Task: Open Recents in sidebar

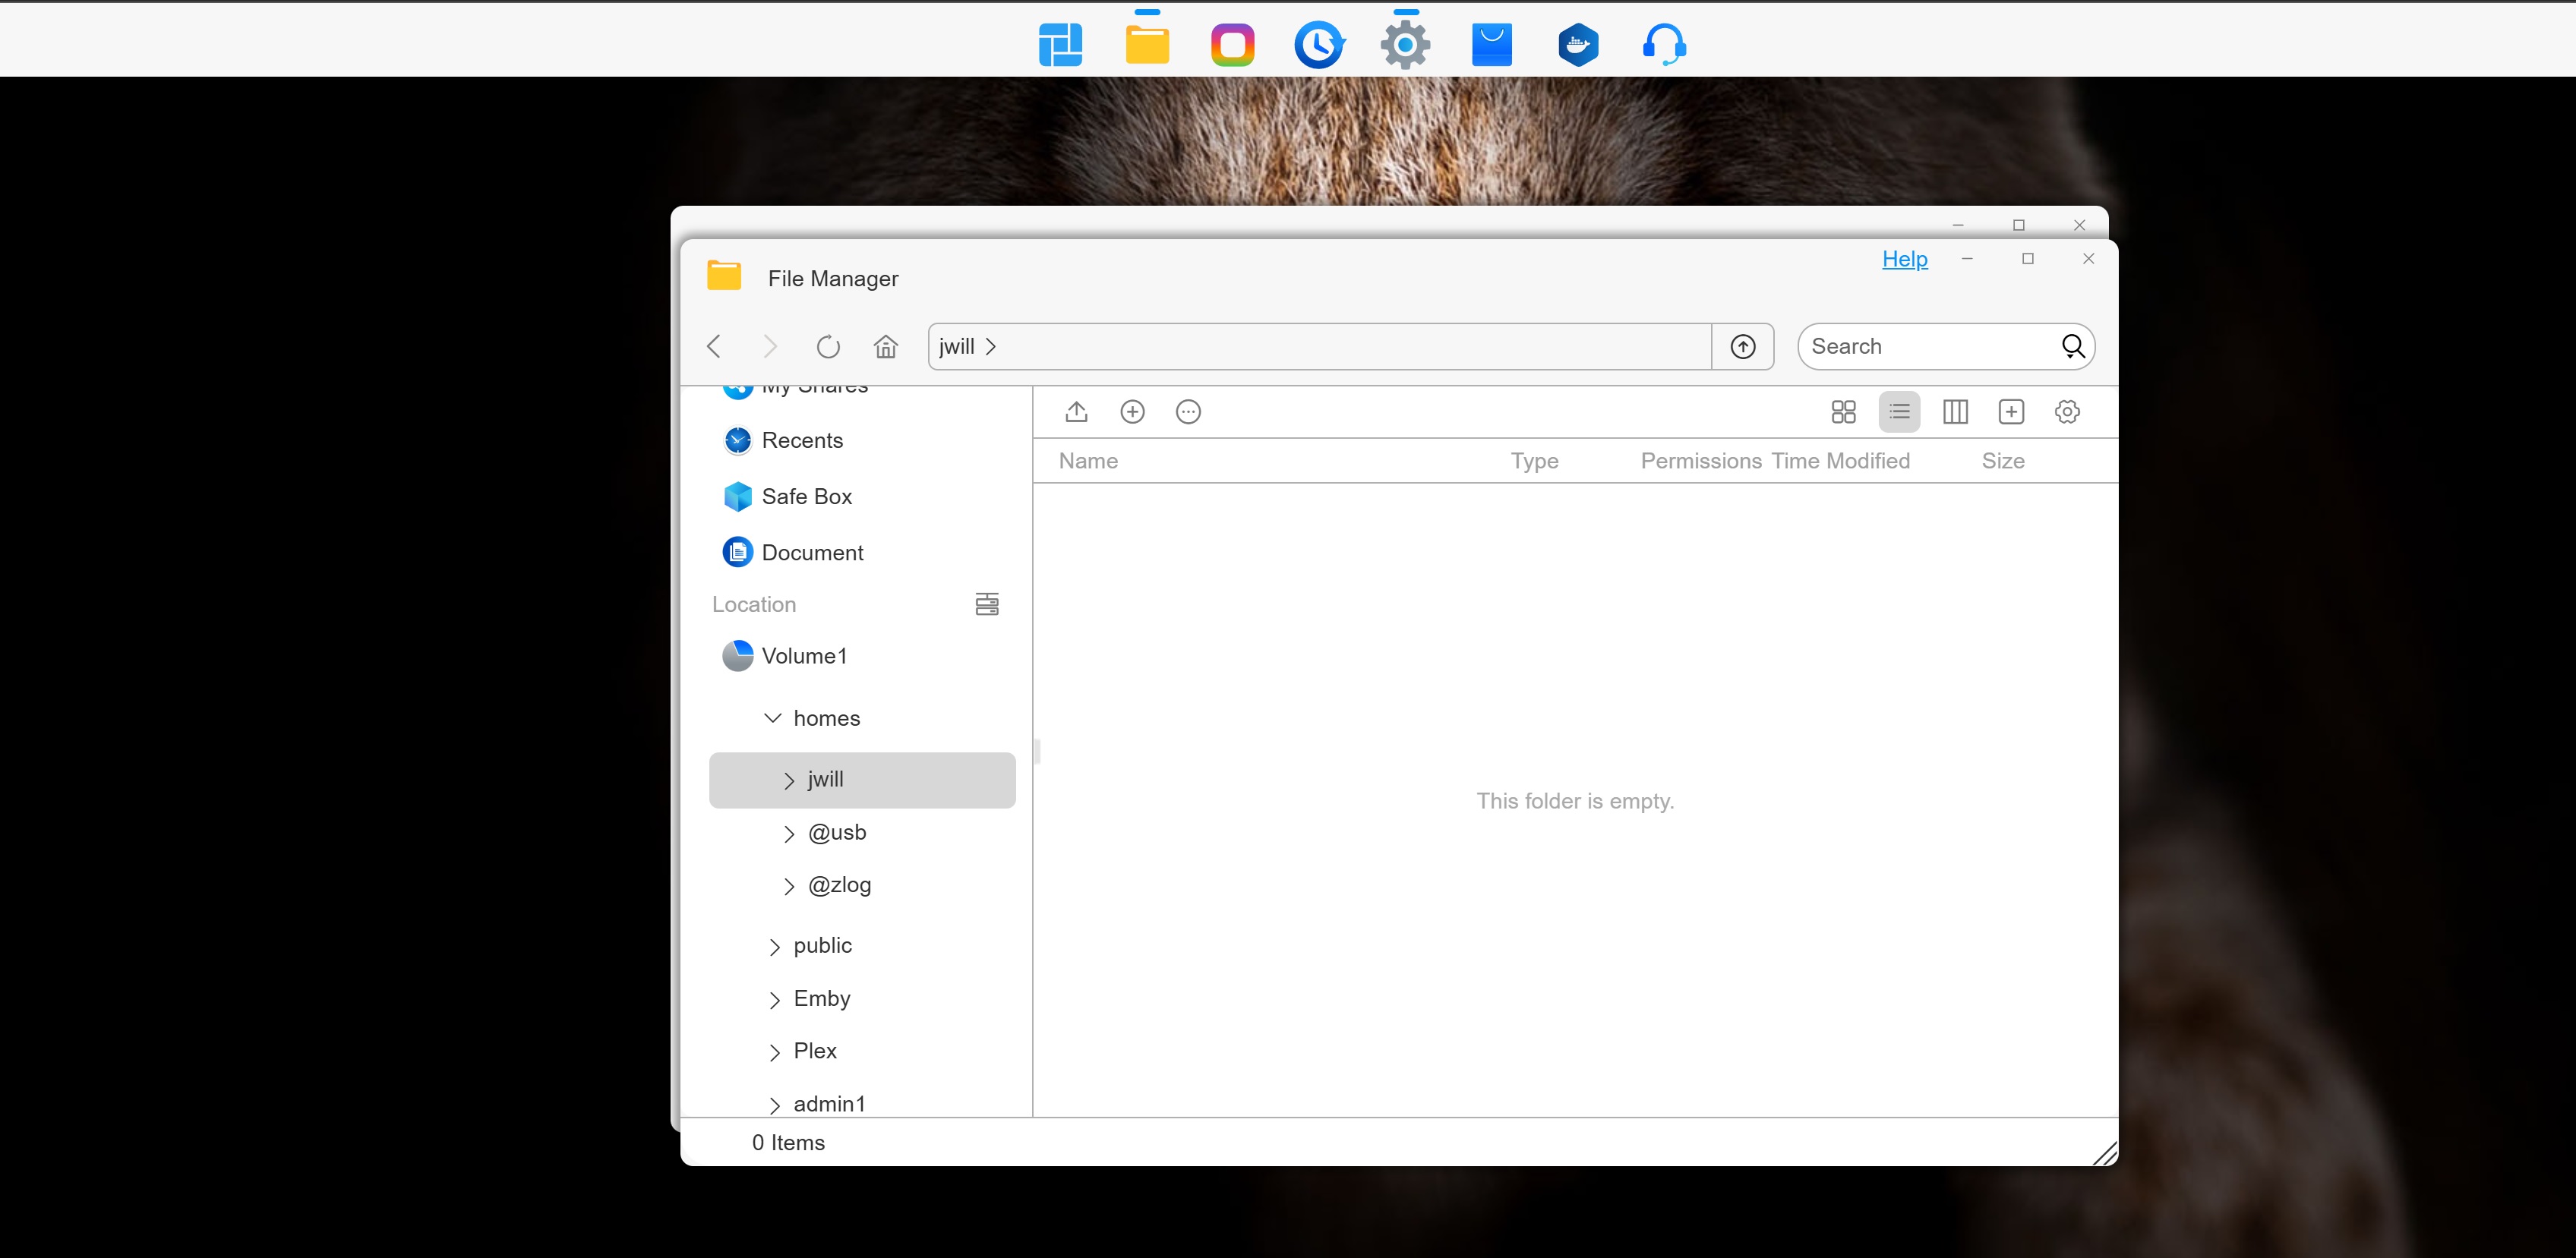Action: pos(801,441)
